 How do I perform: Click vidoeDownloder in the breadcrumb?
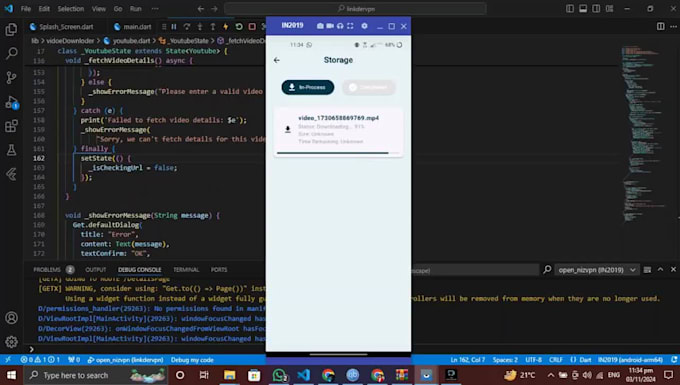click(x=70, y=41)
